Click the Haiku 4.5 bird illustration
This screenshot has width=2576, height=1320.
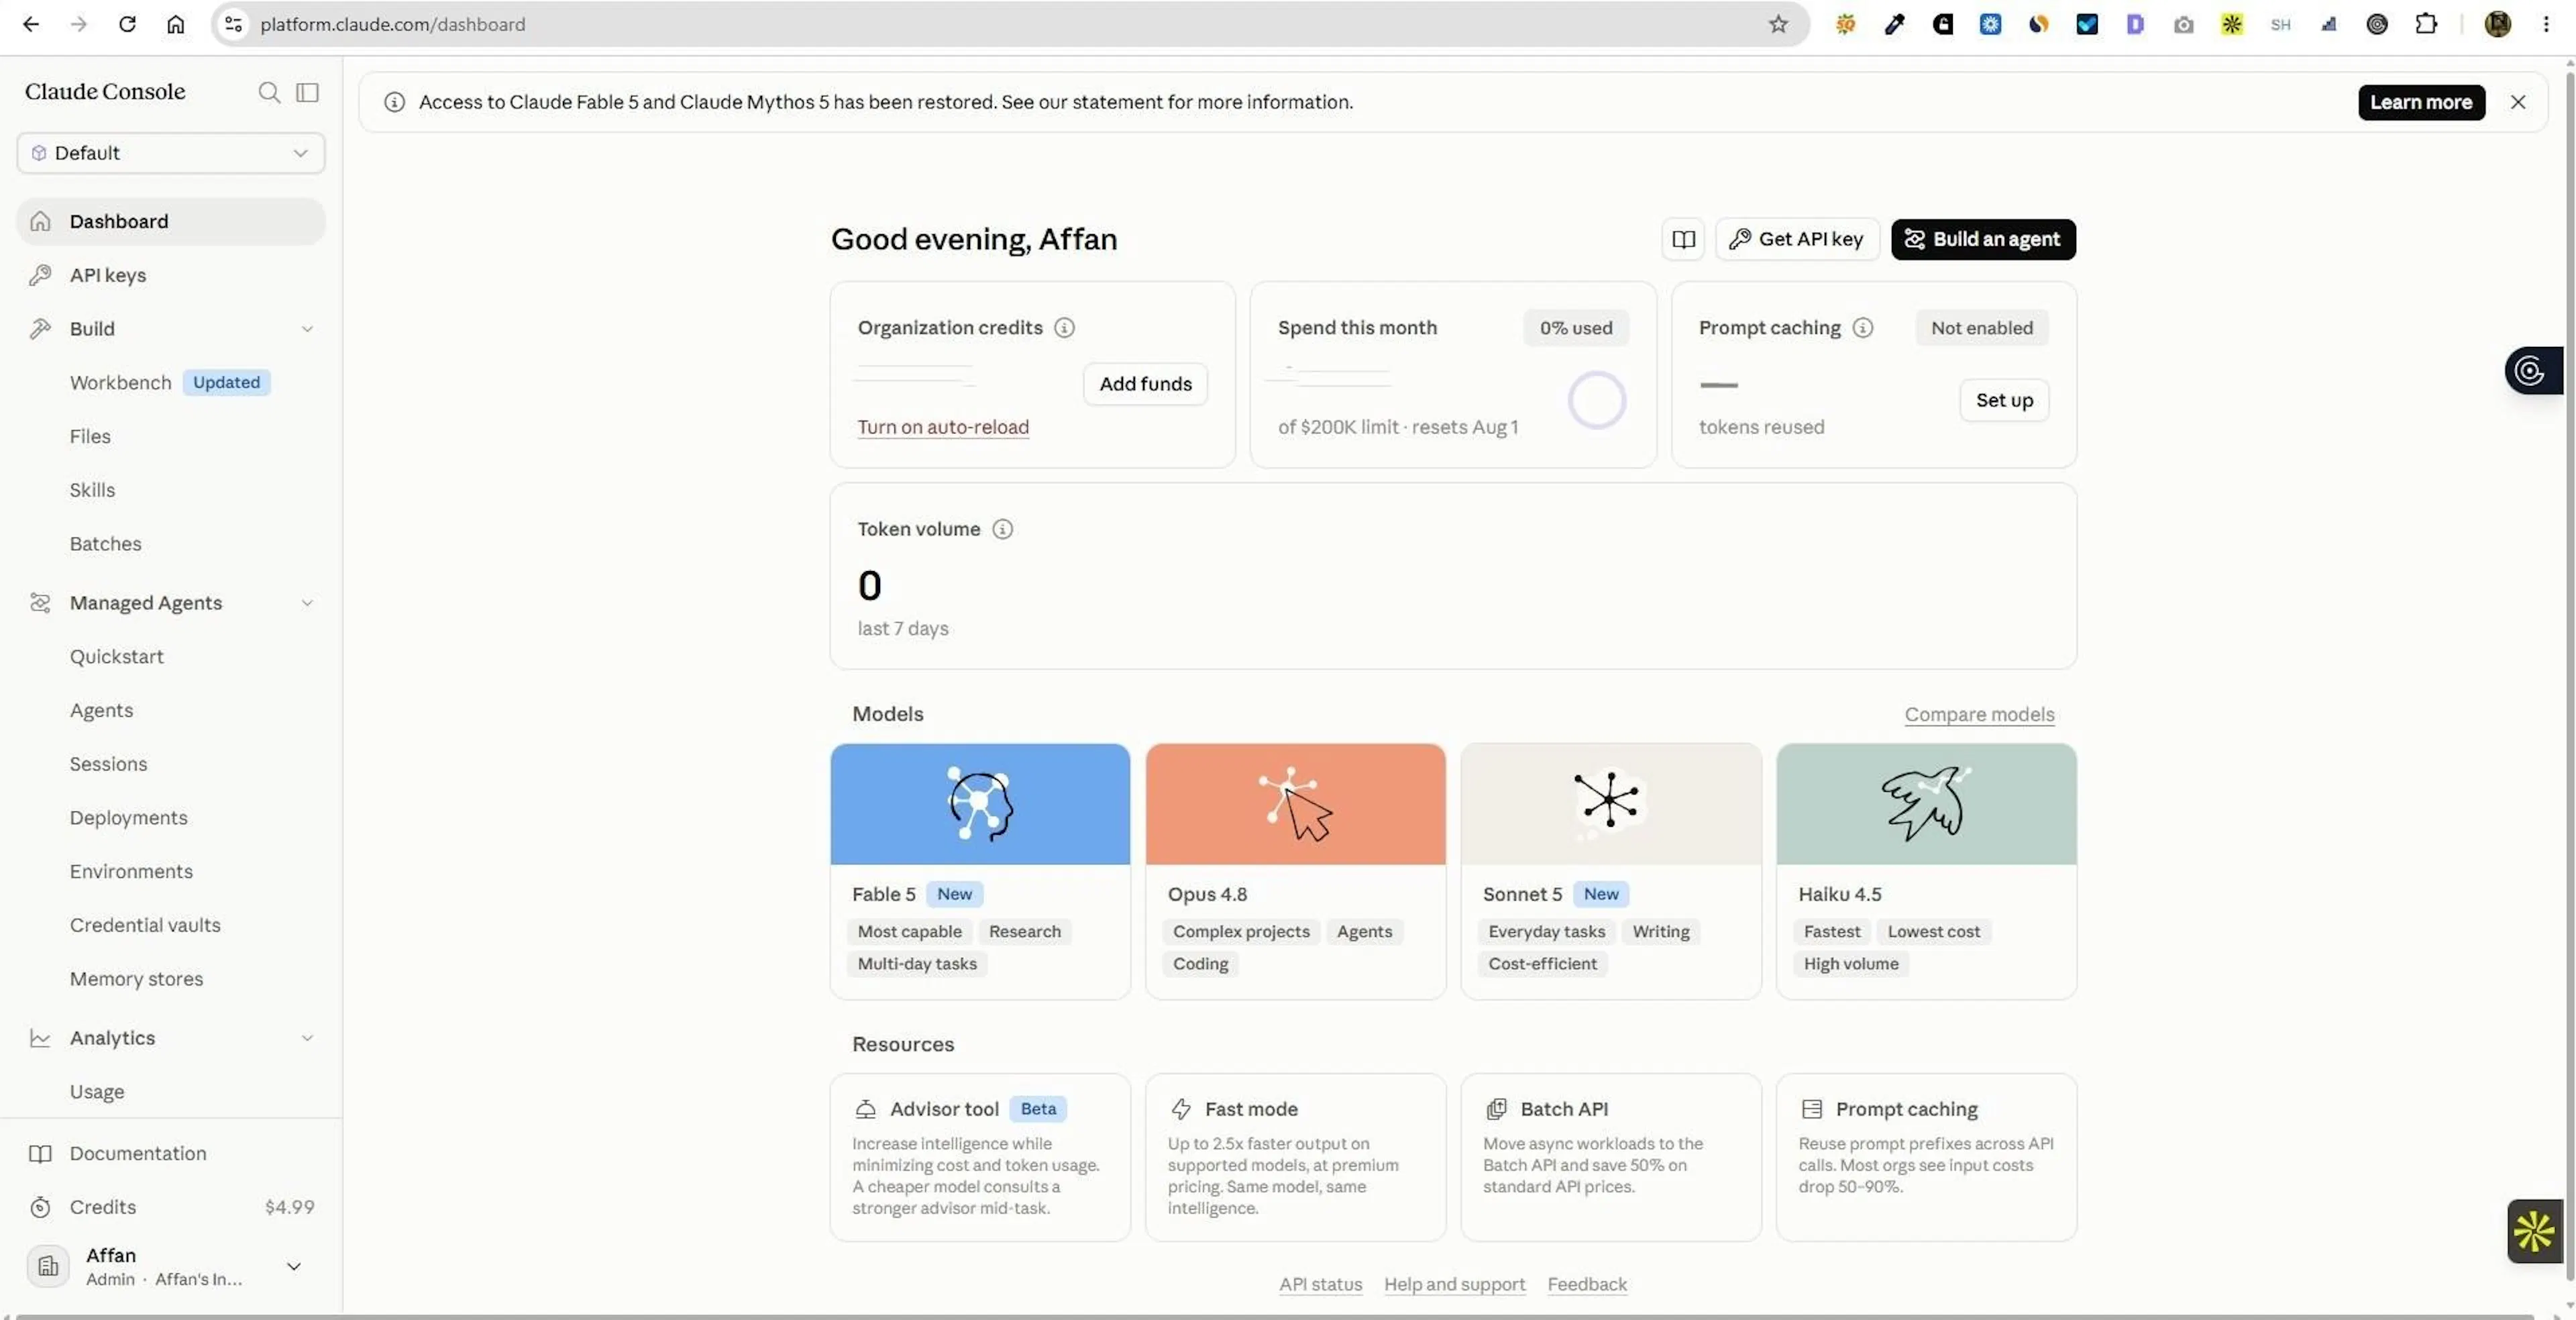(1926, 804)
